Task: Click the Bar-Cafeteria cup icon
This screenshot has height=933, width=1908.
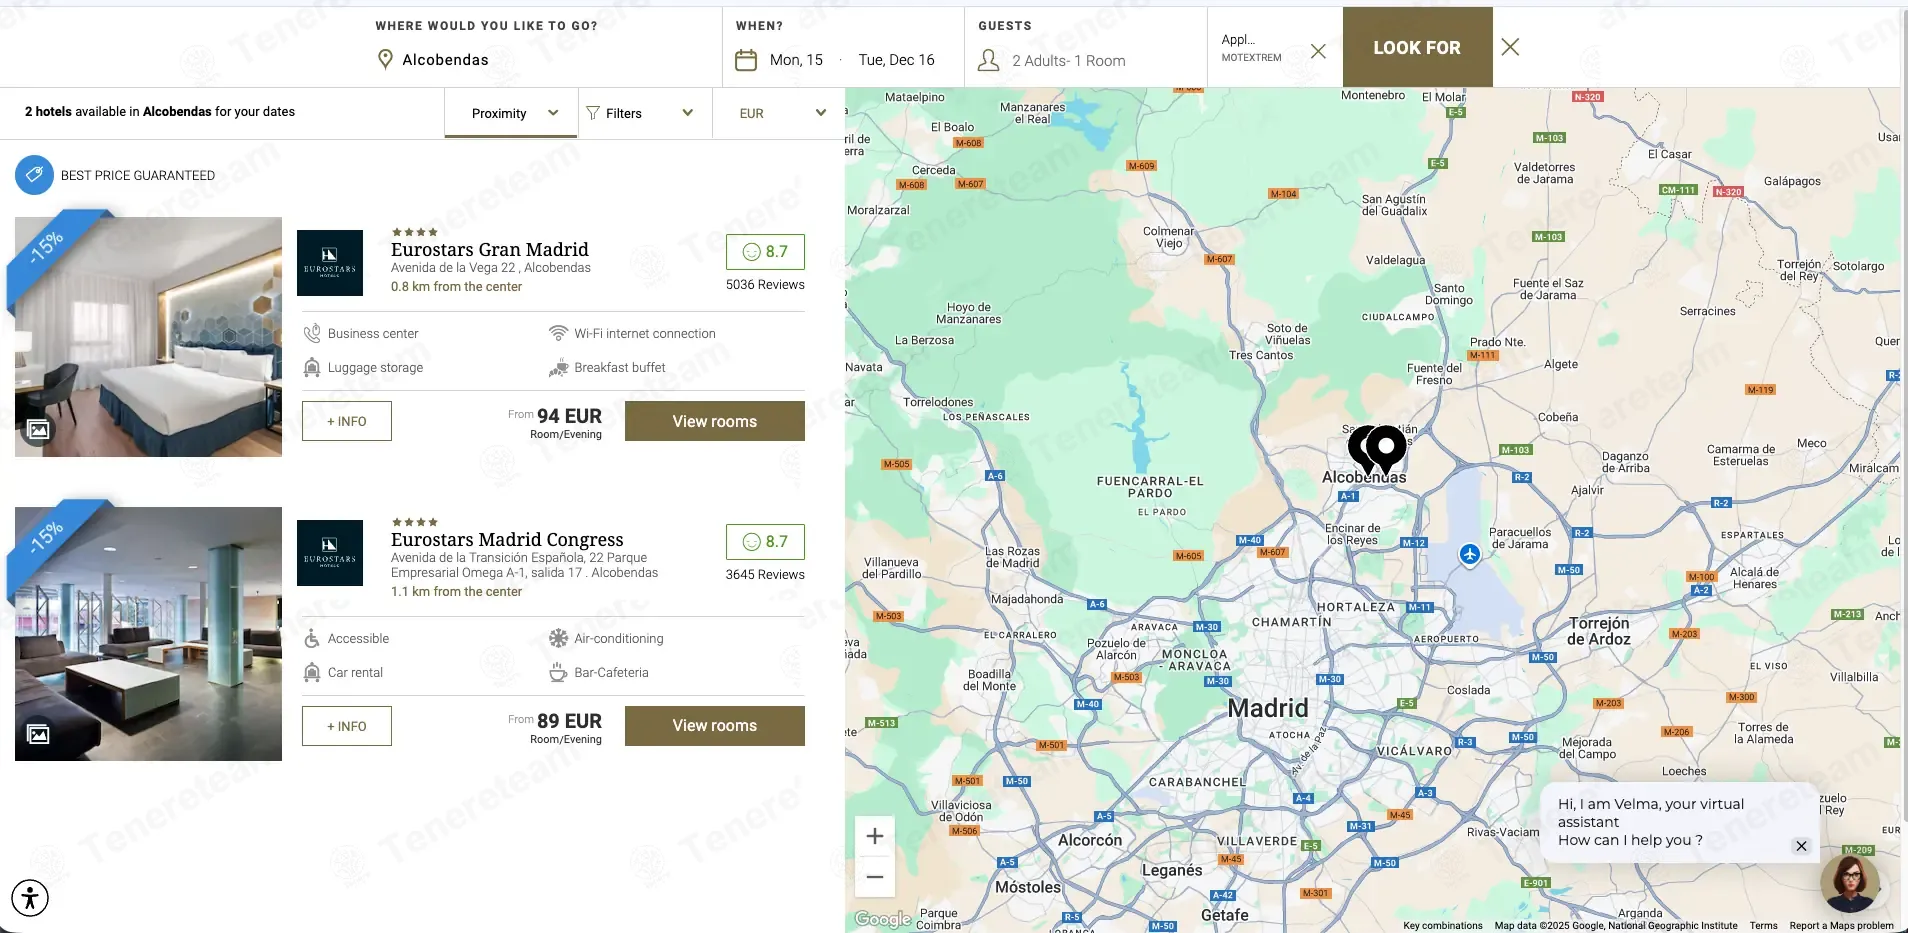Action: pos(558,672)
